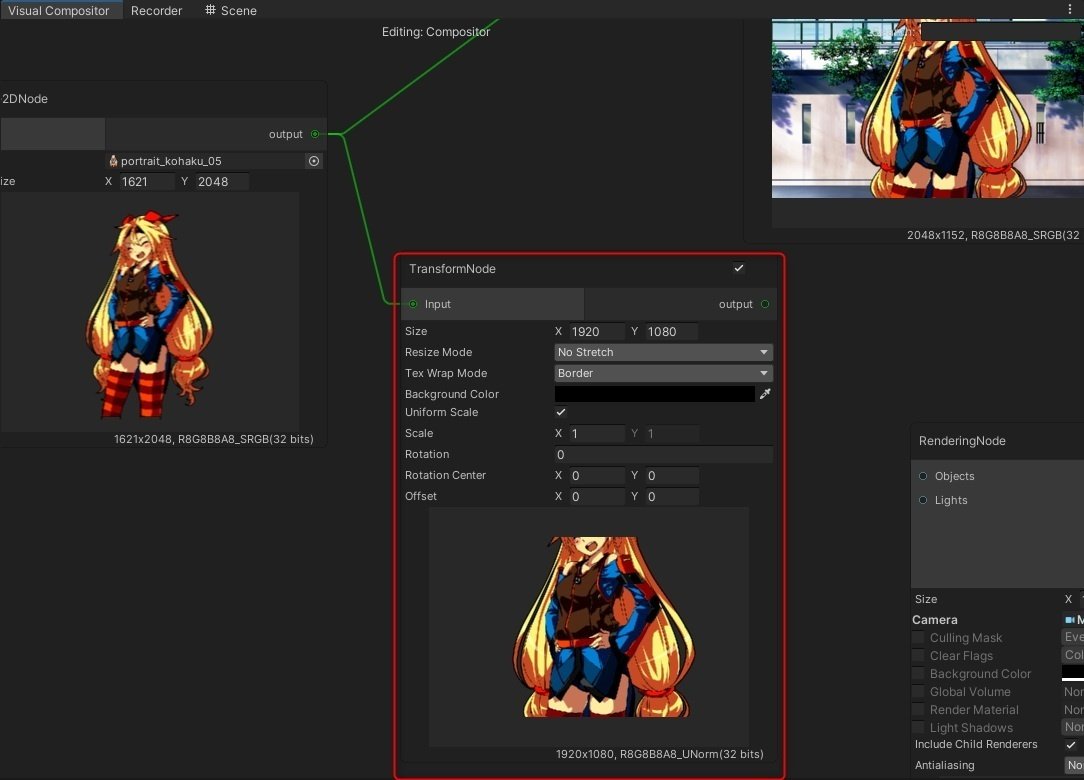The width and height of the screenshot is (1084, 780).
Task: Click the Offset Y field
Action: (671, 496)
